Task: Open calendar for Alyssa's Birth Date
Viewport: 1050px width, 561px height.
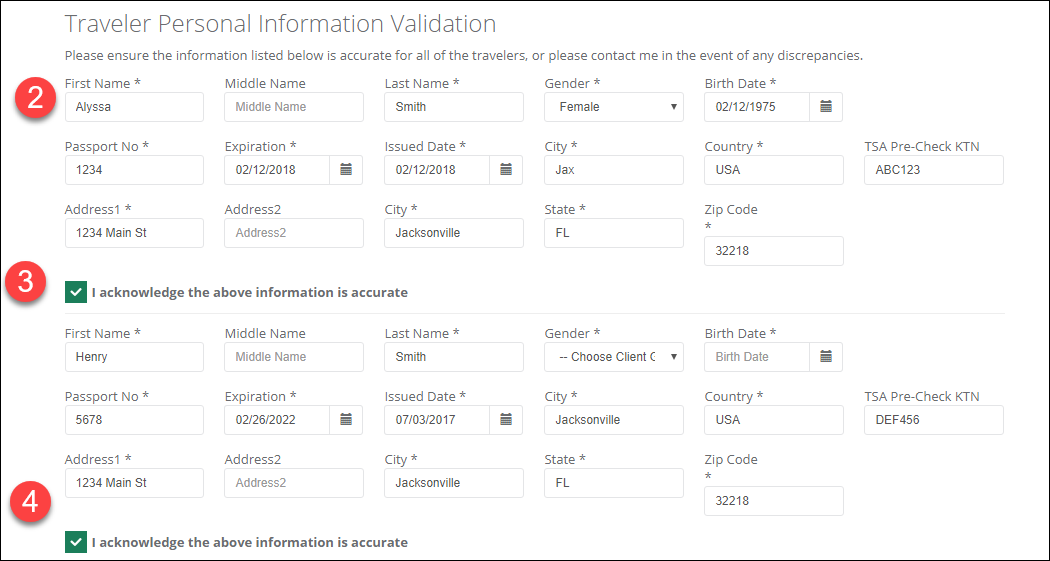Action: [826, 107]
